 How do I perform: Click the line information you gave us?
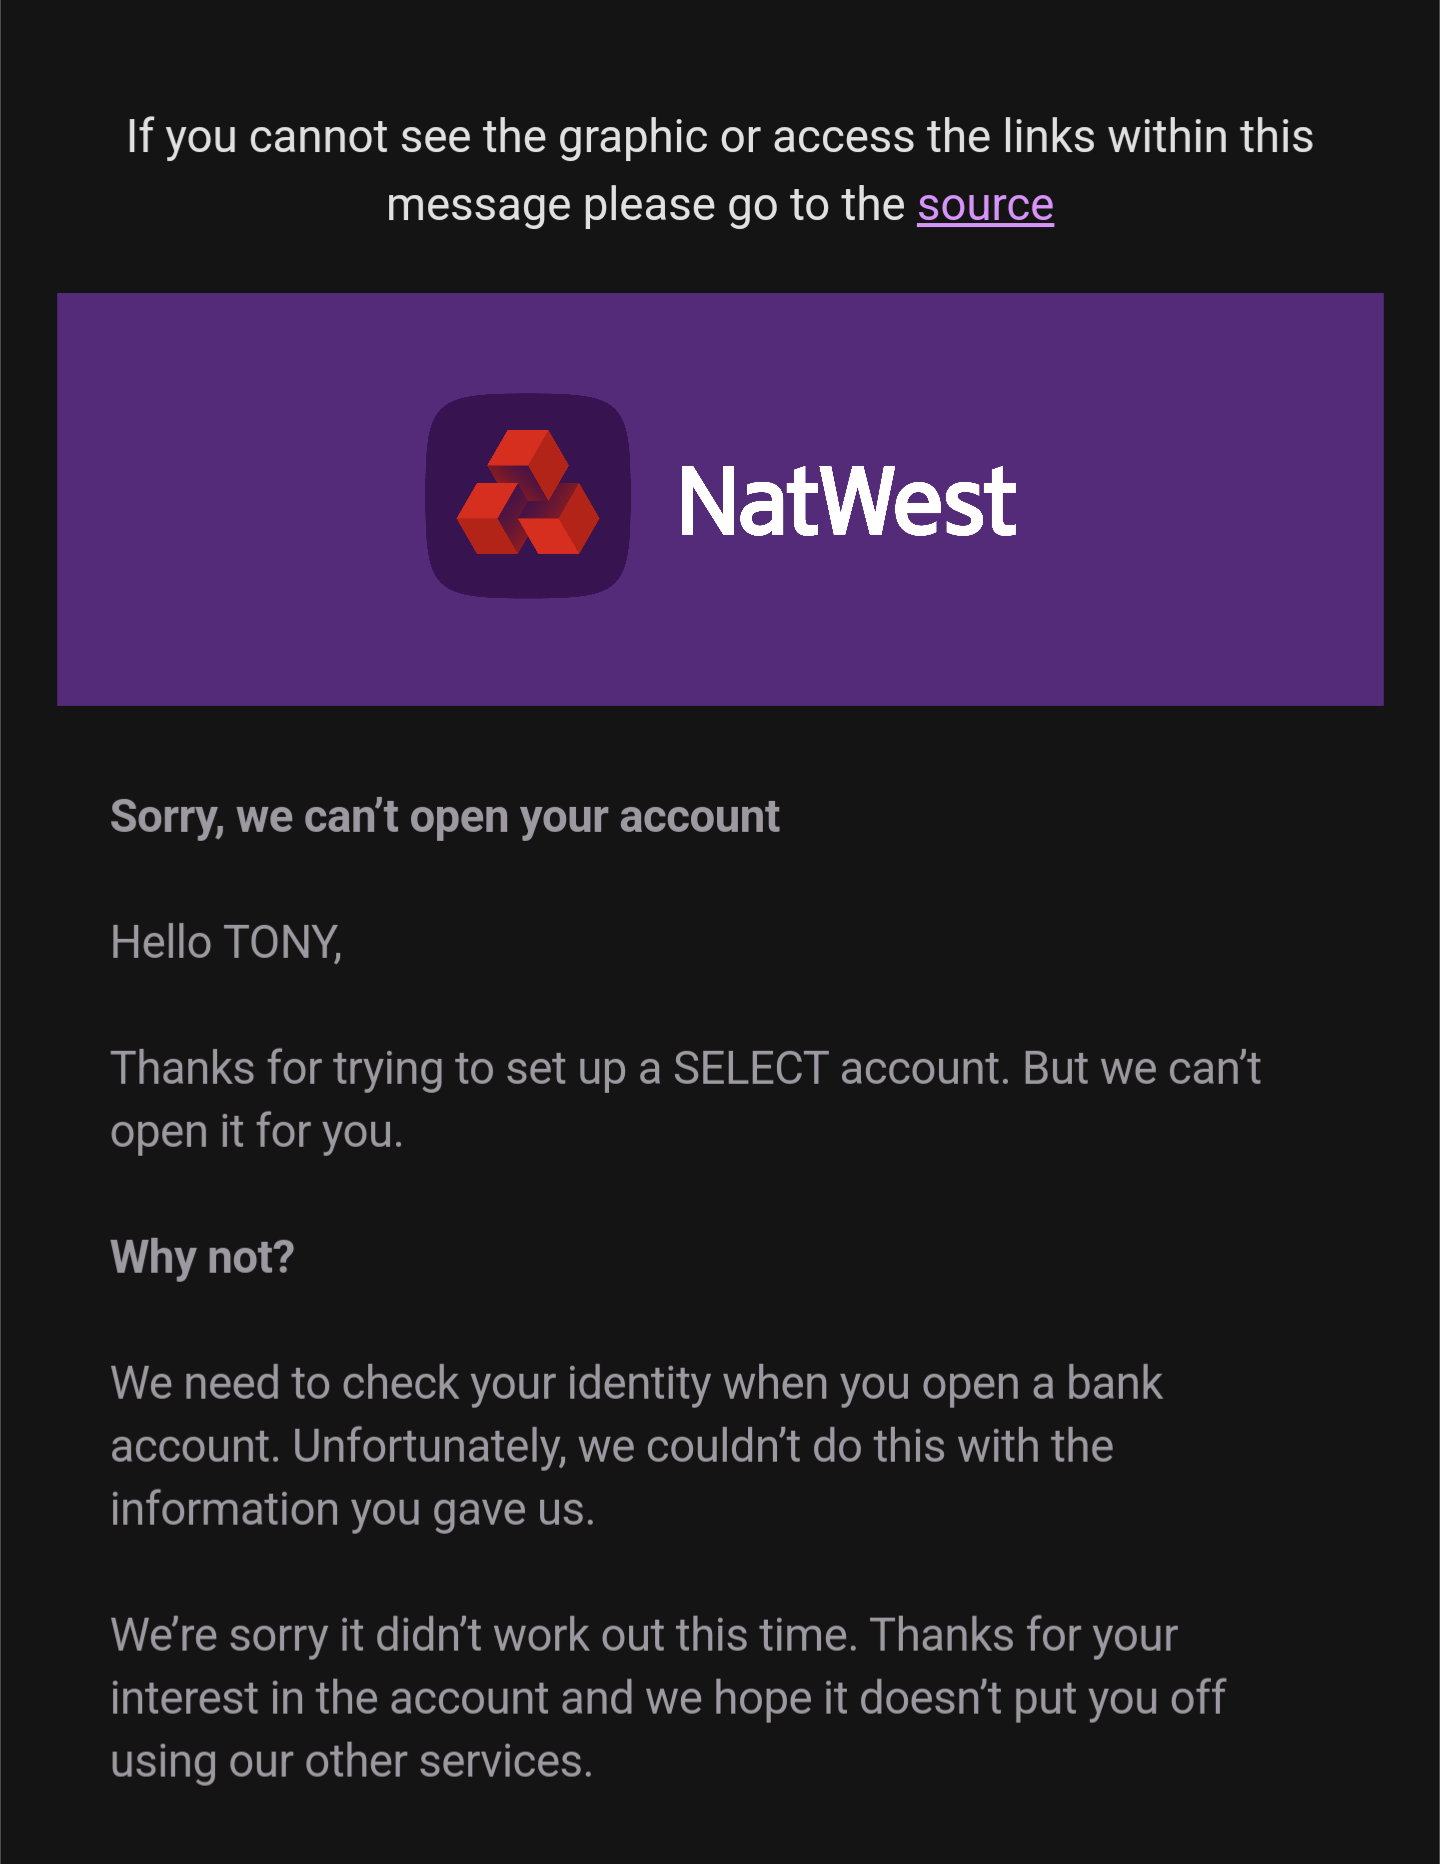pyautogui.click(x=352, y=1510)
